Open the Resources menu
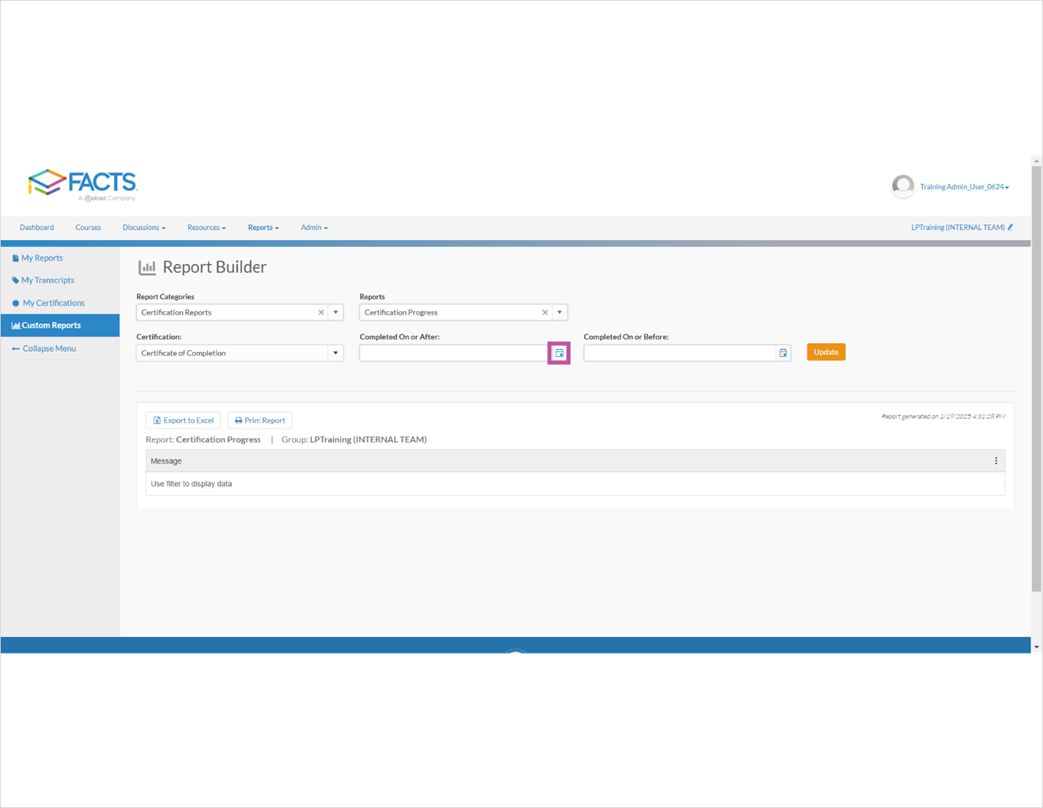Viewport: 1043px width, 808px height. pyautogui.click(x=206, y=227)
